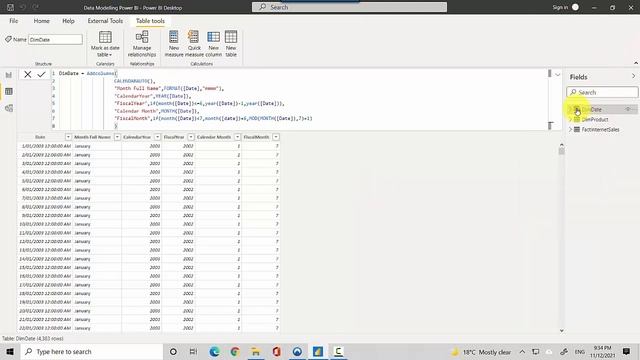Screen dimensions: 640x360
Task: Open Month Full Name column dropdown
Action: pos(117,137)
